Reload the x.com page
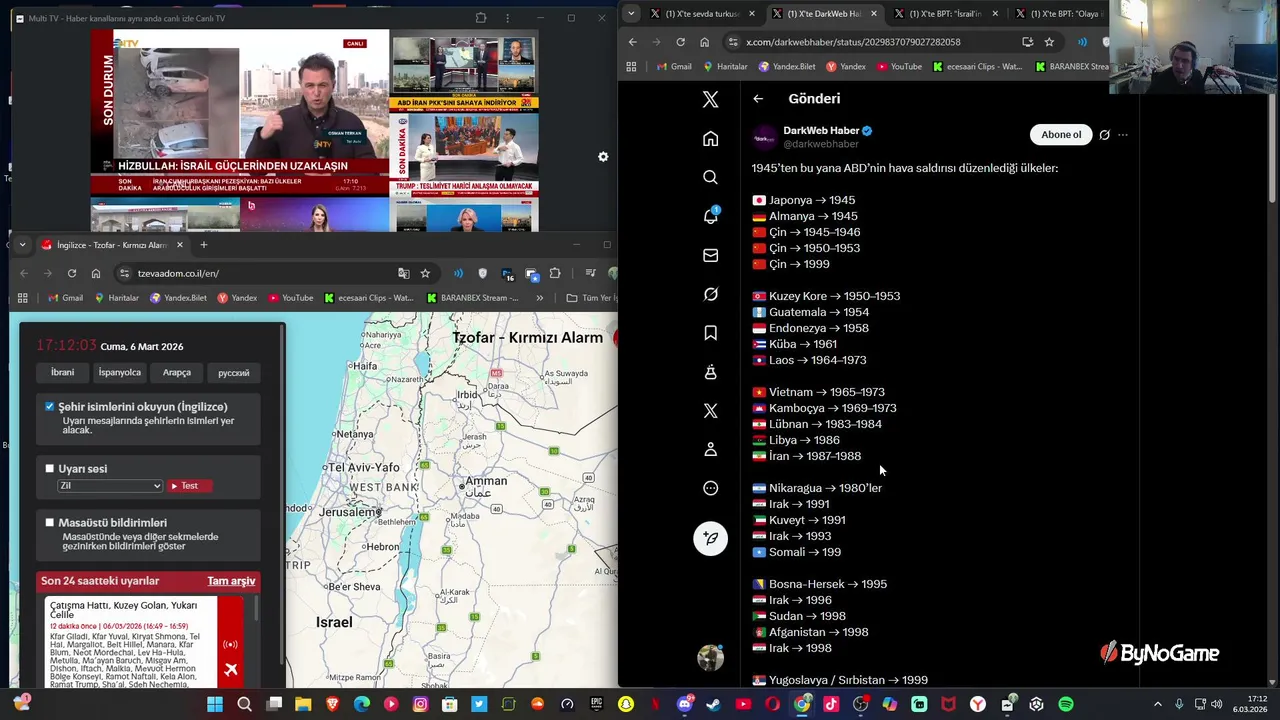Screen dimensions: 1280x720 (x=680, y=42)
